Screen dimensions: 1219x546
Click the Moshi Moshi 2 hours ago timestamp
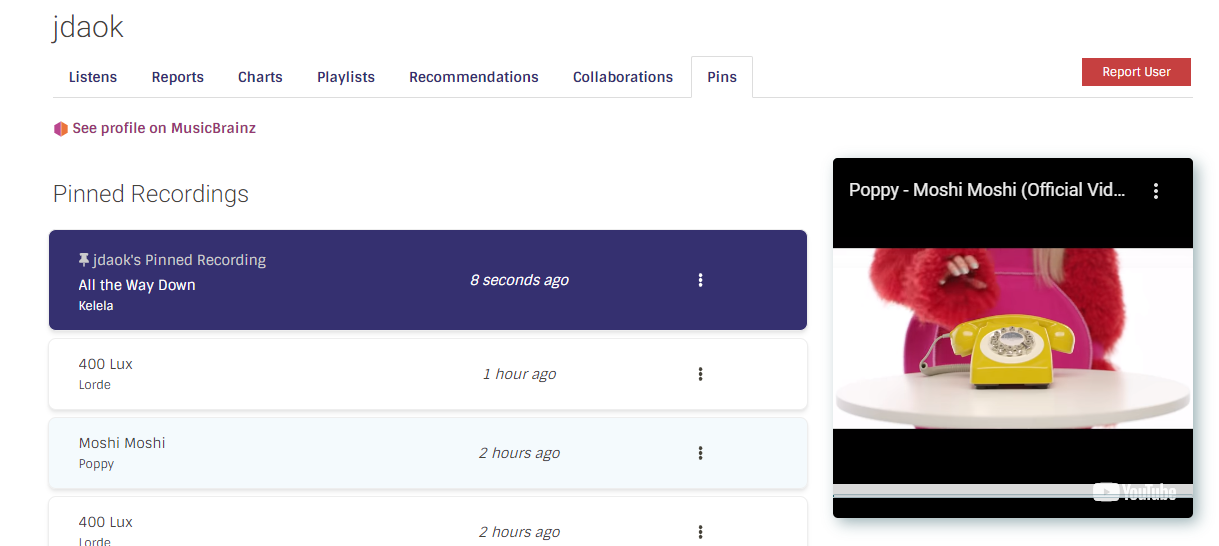pyautogui.click(x=519, y=453)
